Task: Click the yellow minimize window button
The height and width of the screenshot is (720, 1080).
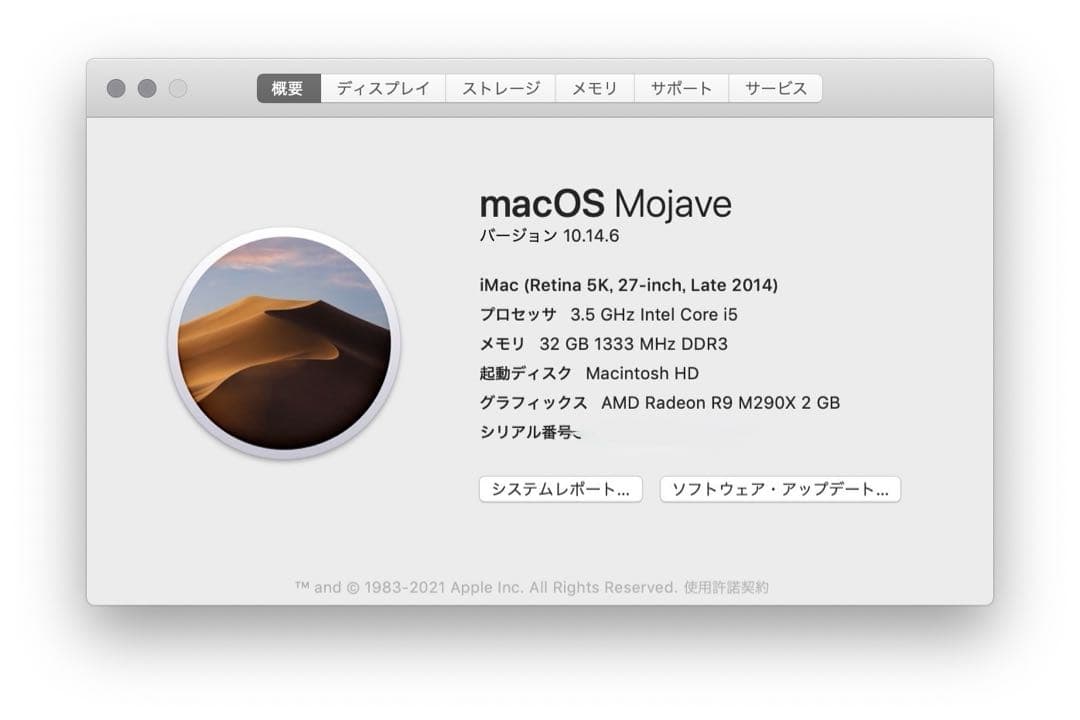Action: (x=147, y=88)
